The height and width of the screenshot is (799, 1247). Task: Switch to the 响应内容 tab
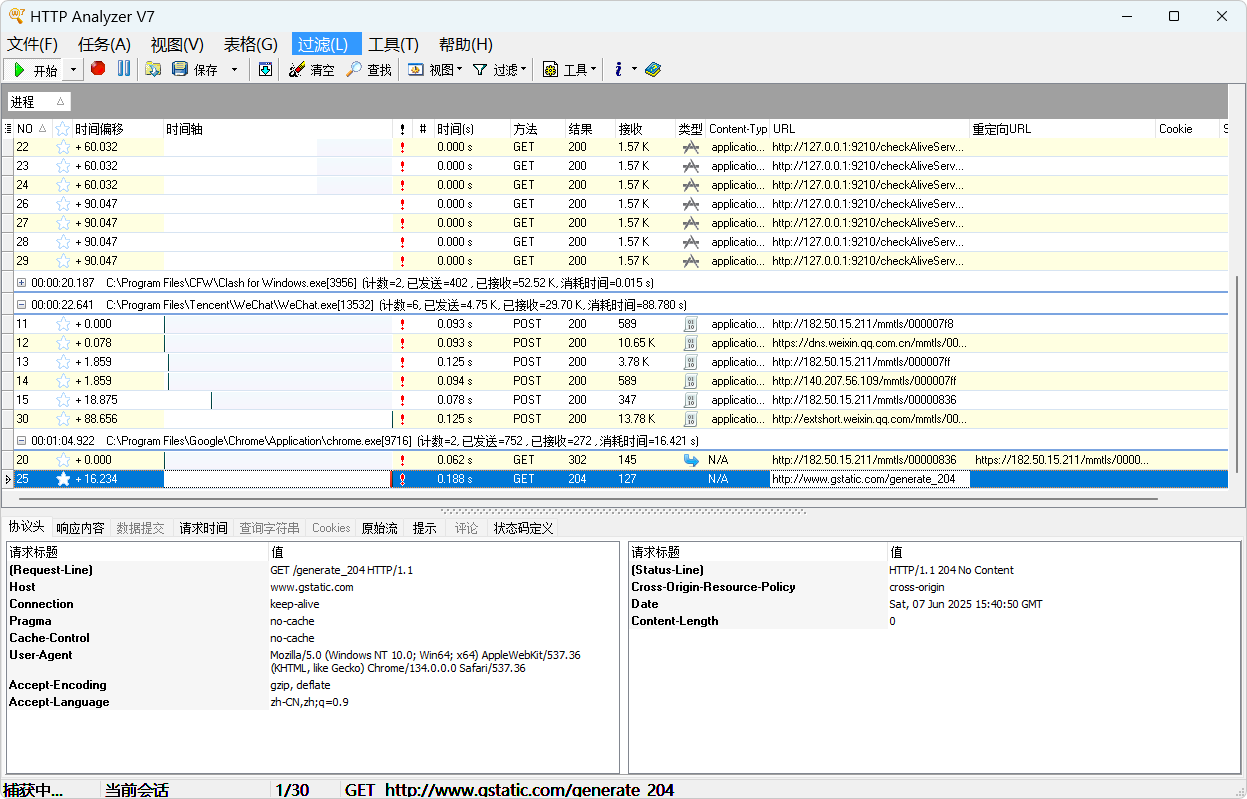click(80, 528)
